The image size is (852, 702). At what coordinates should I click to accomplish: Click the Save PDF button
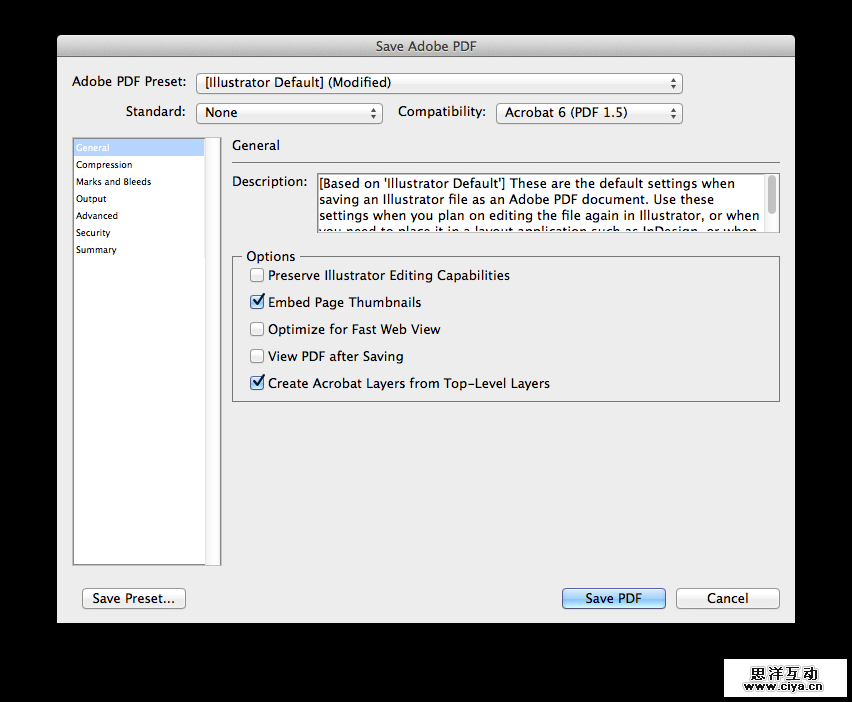click(x=613, y=598)
